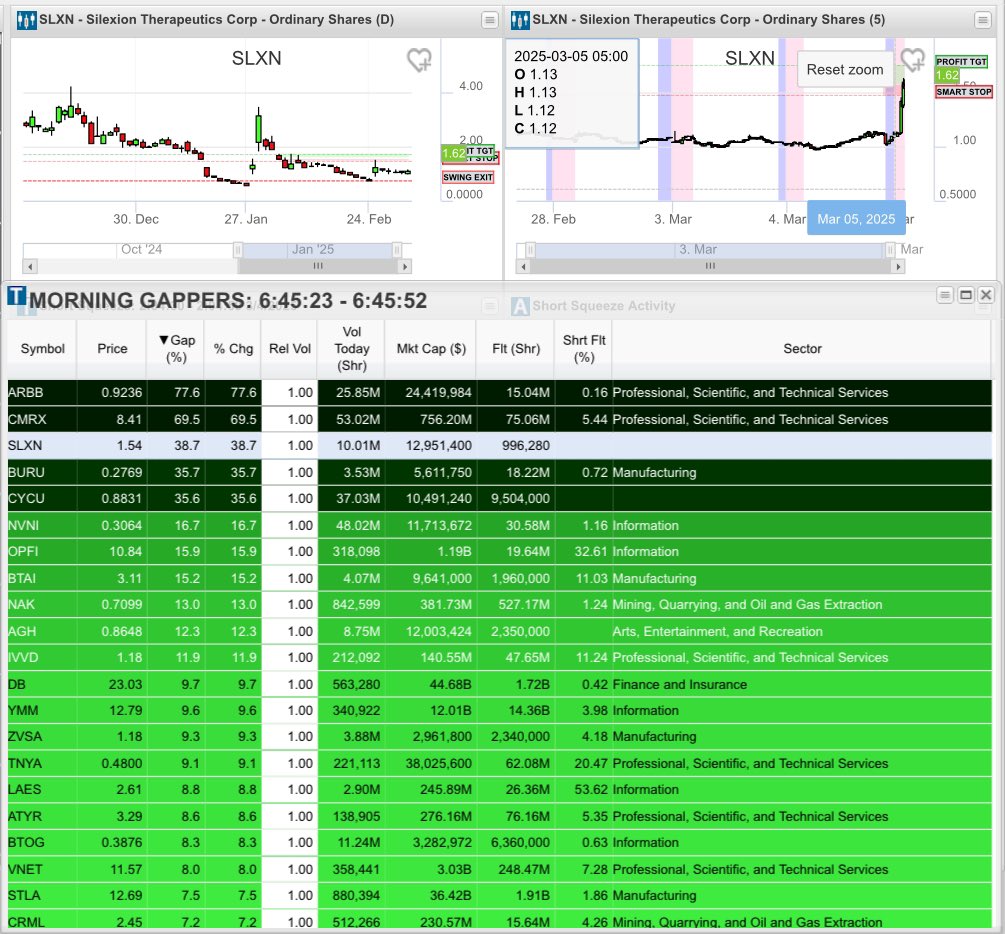
Task: Sort by the Price column header
Action: 112,349
